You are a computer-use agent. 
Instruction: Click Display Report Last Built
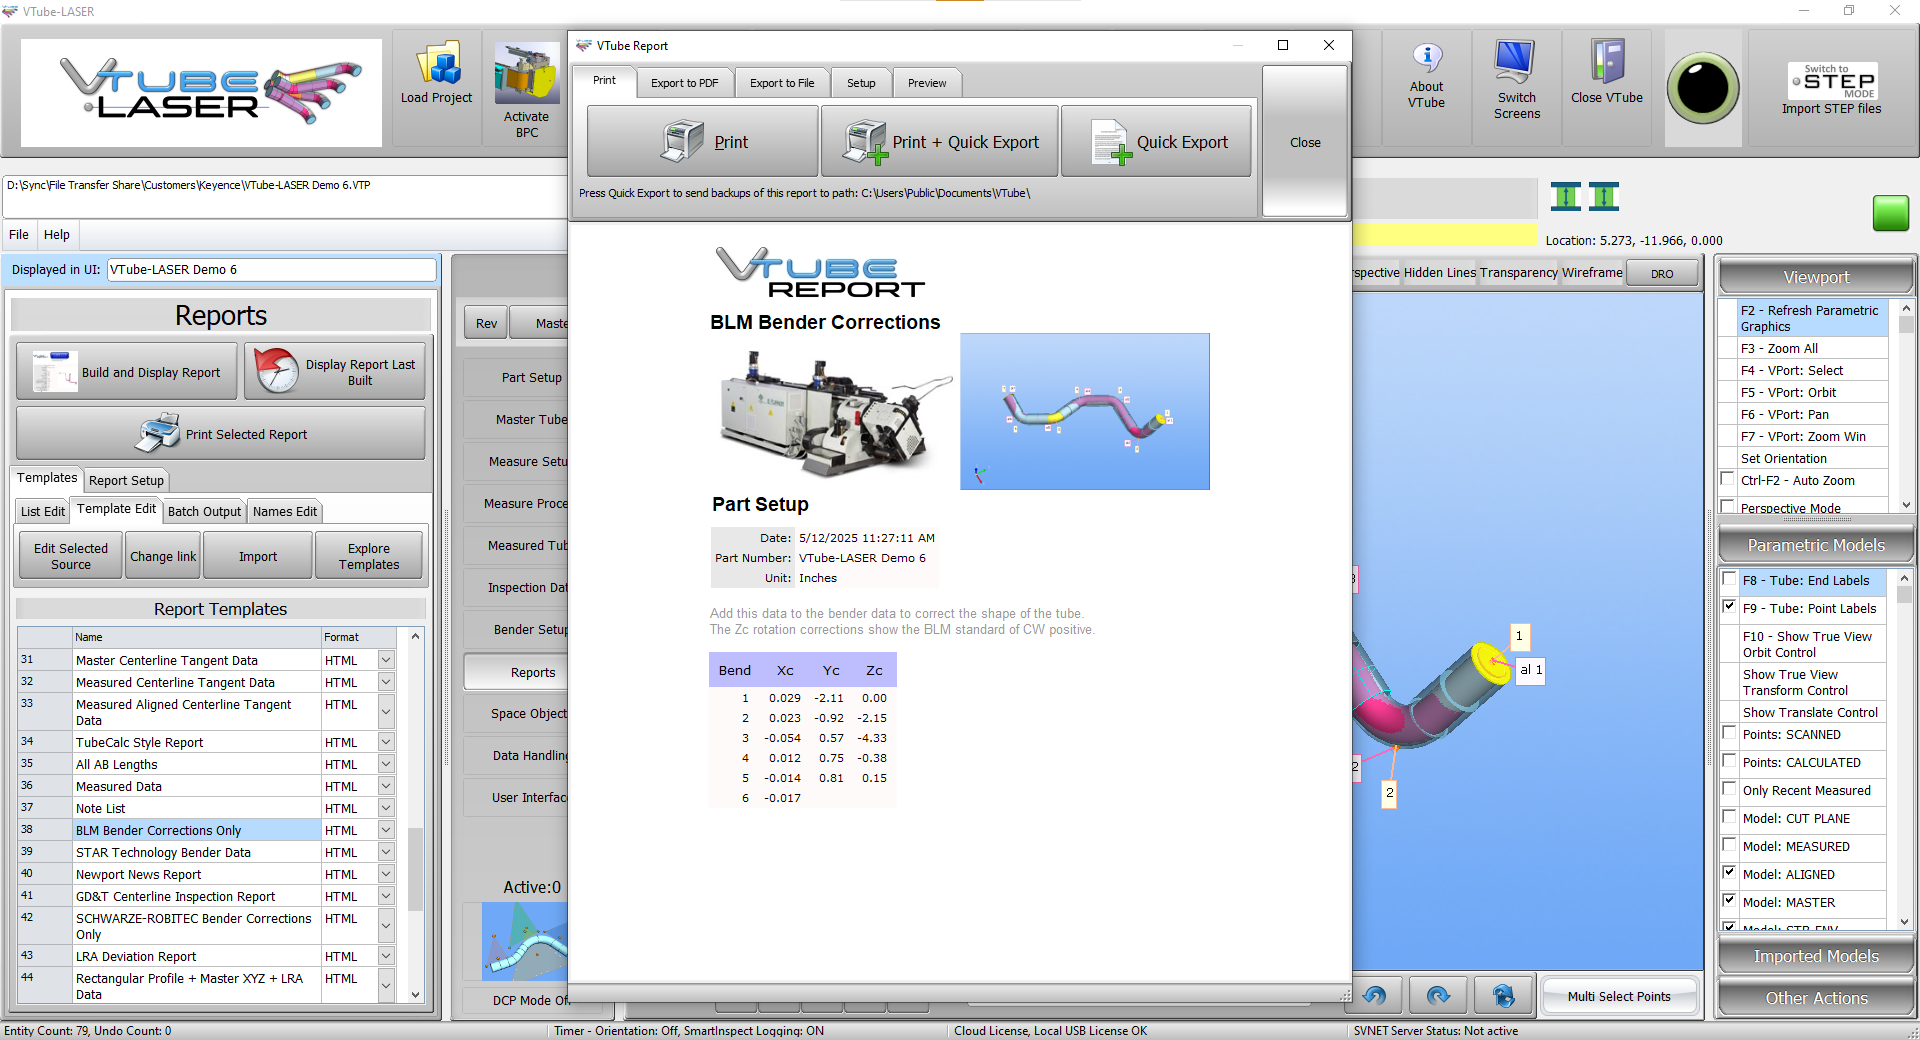pos(335,372)
